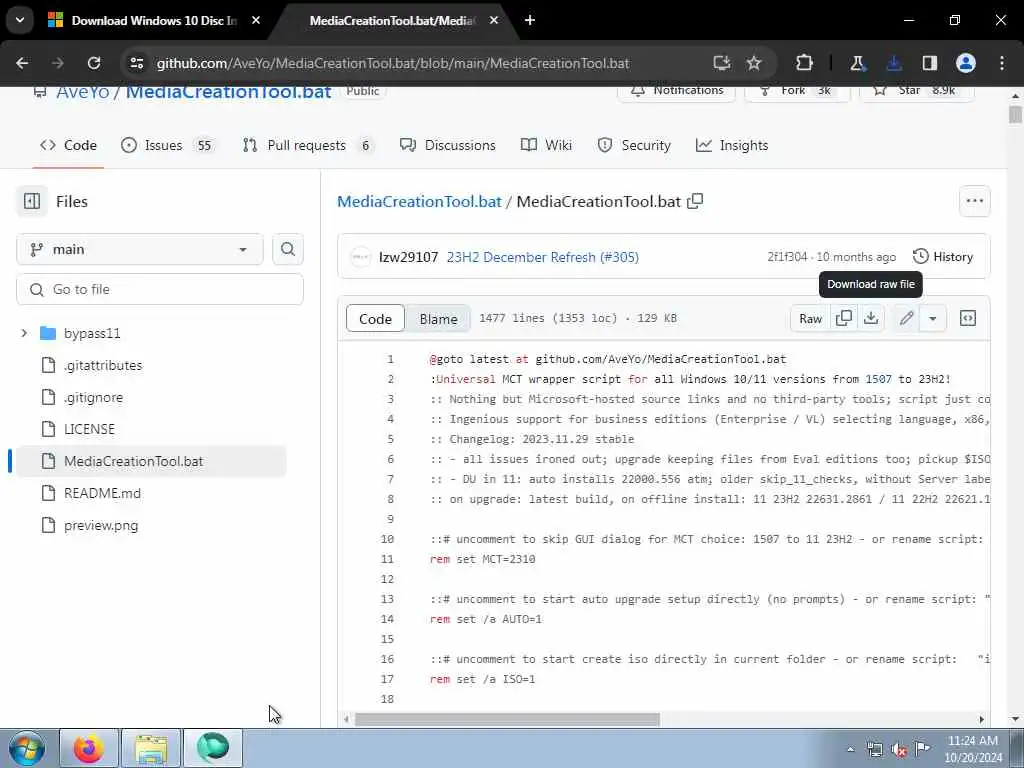
Task: Open the browser extensions puzzle icon
Action: coord(804,63)
